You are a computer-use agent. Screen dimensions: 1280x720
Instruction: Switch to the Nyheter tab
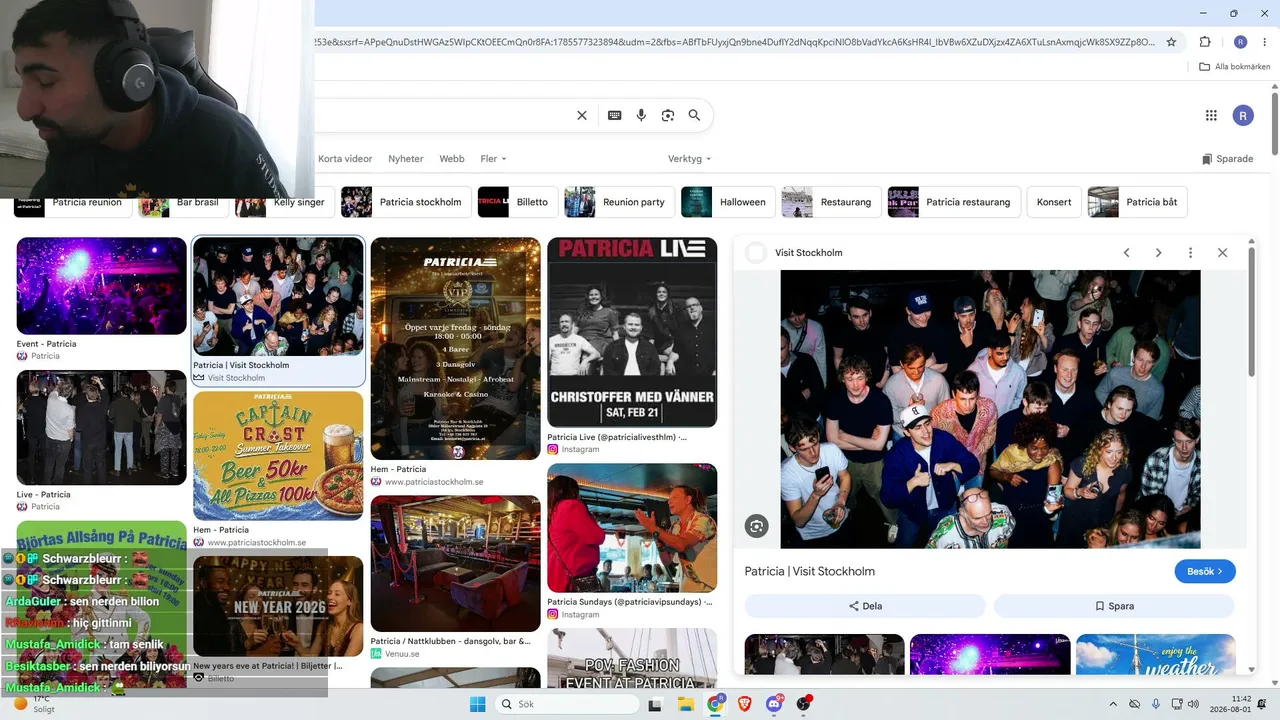(x=406, y=159)
